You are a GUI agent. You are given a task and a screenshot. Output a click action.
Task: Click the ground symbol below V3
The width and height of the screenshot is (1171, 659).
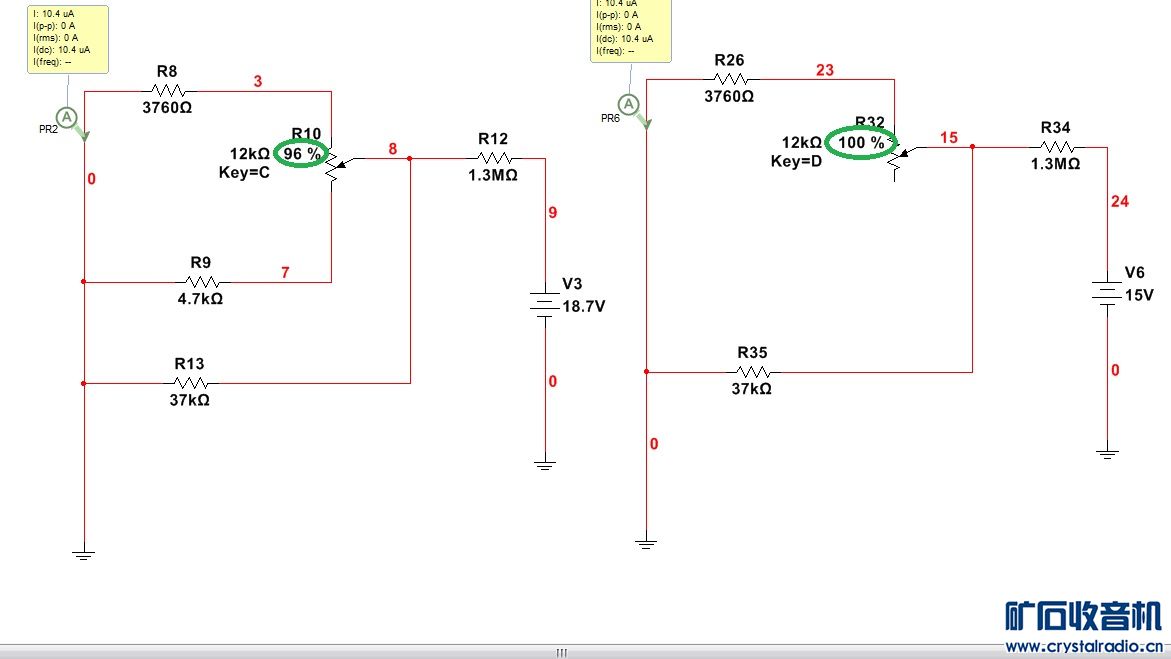[545, 465]
